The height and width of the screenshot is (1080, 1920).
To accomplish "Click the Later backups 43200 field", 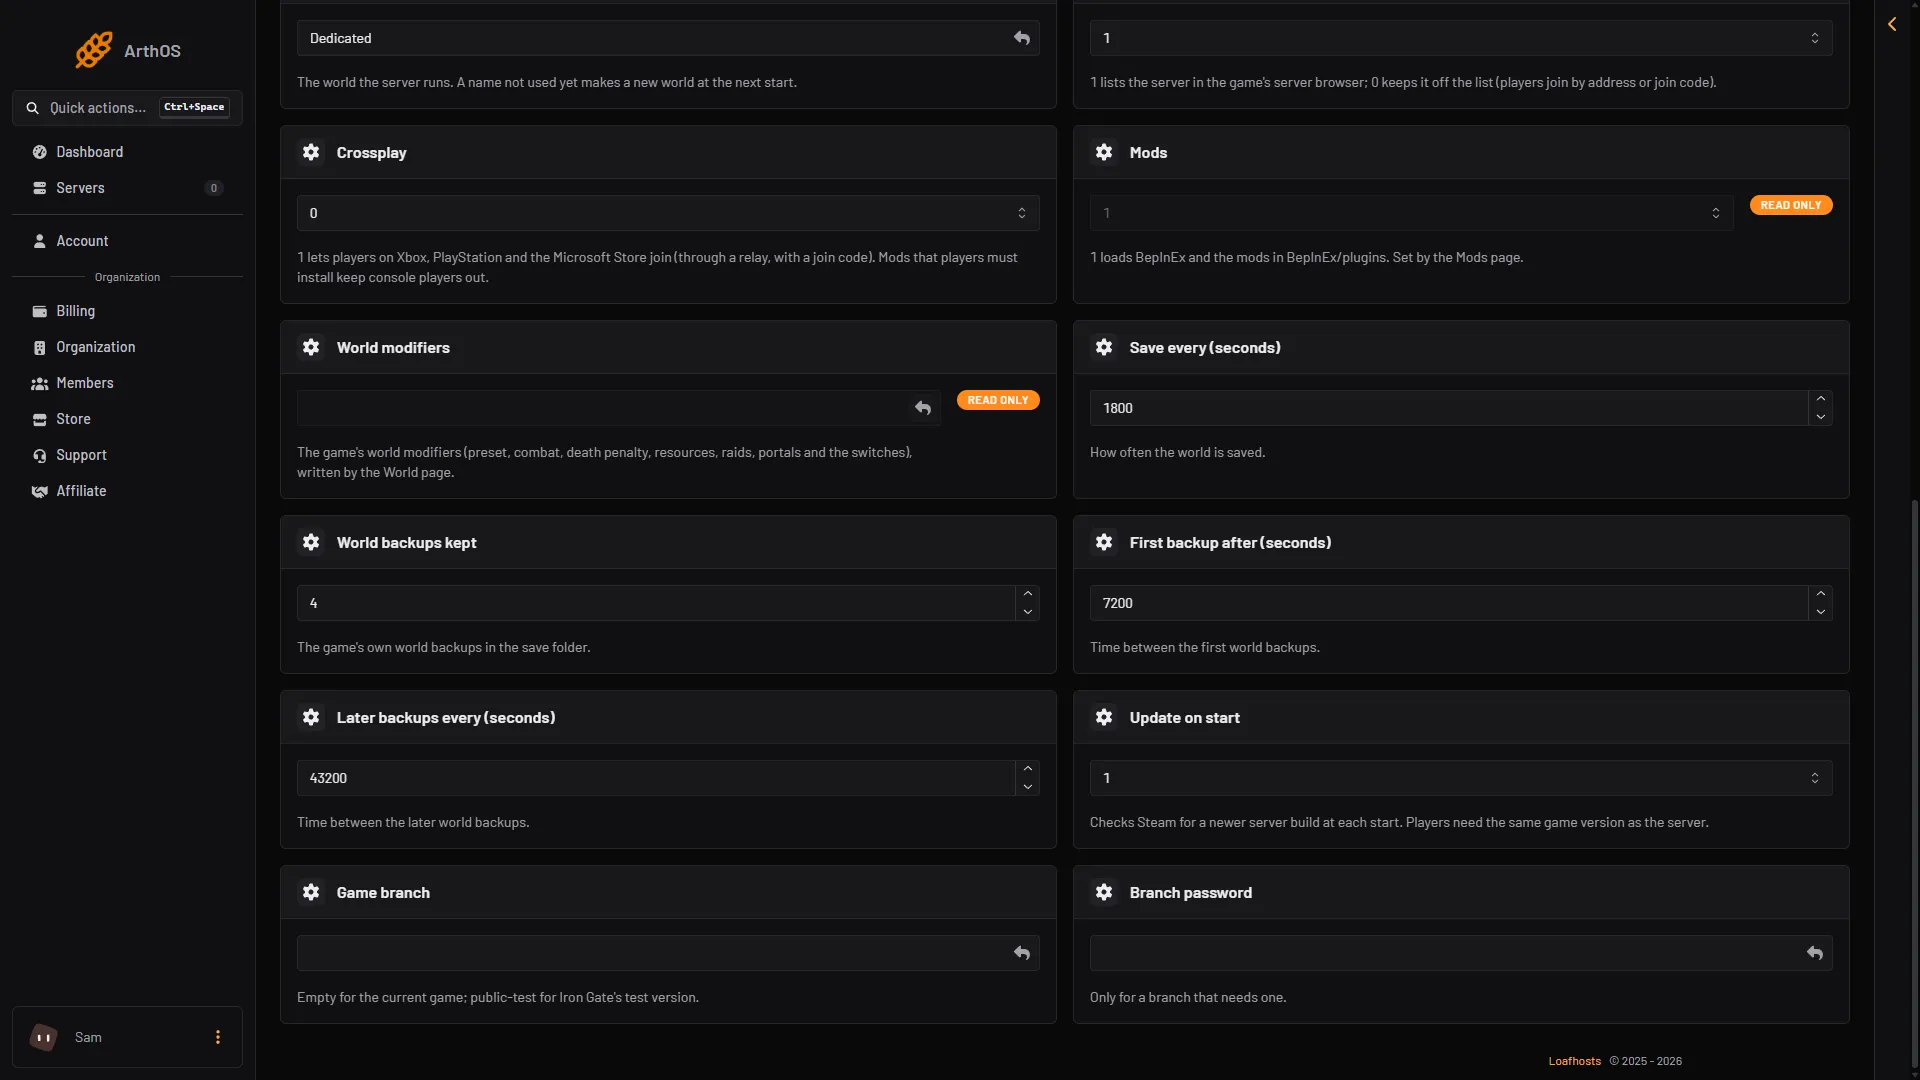I will 656,778.
